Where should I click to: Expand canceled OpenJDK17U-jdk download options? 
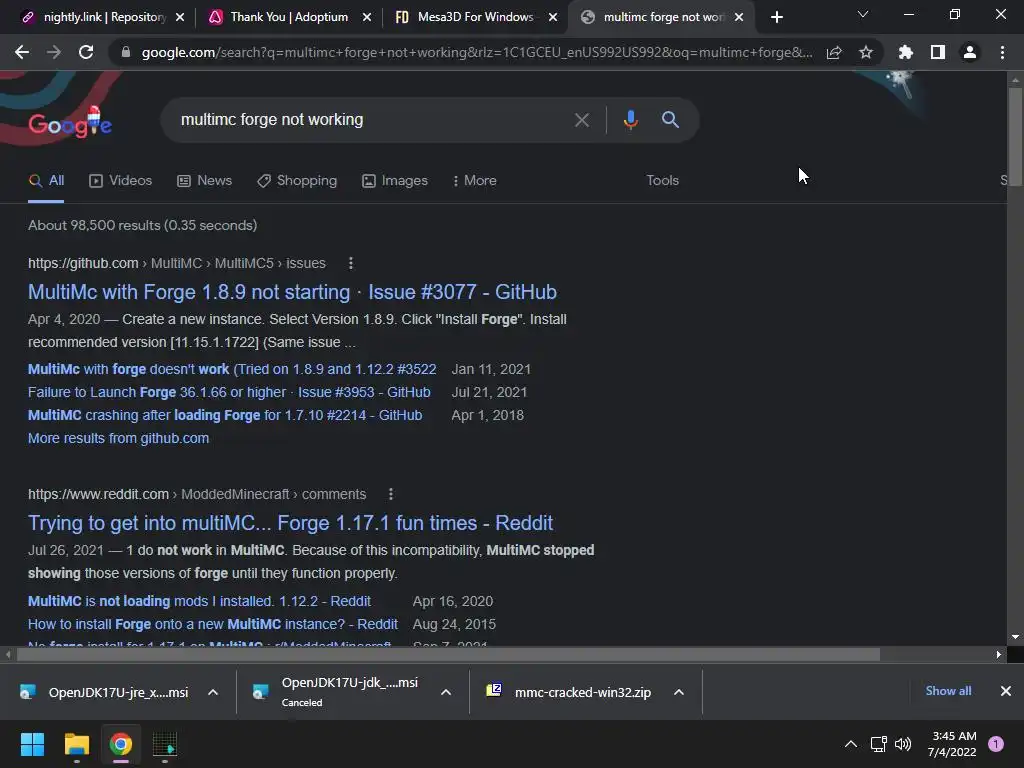445,692
